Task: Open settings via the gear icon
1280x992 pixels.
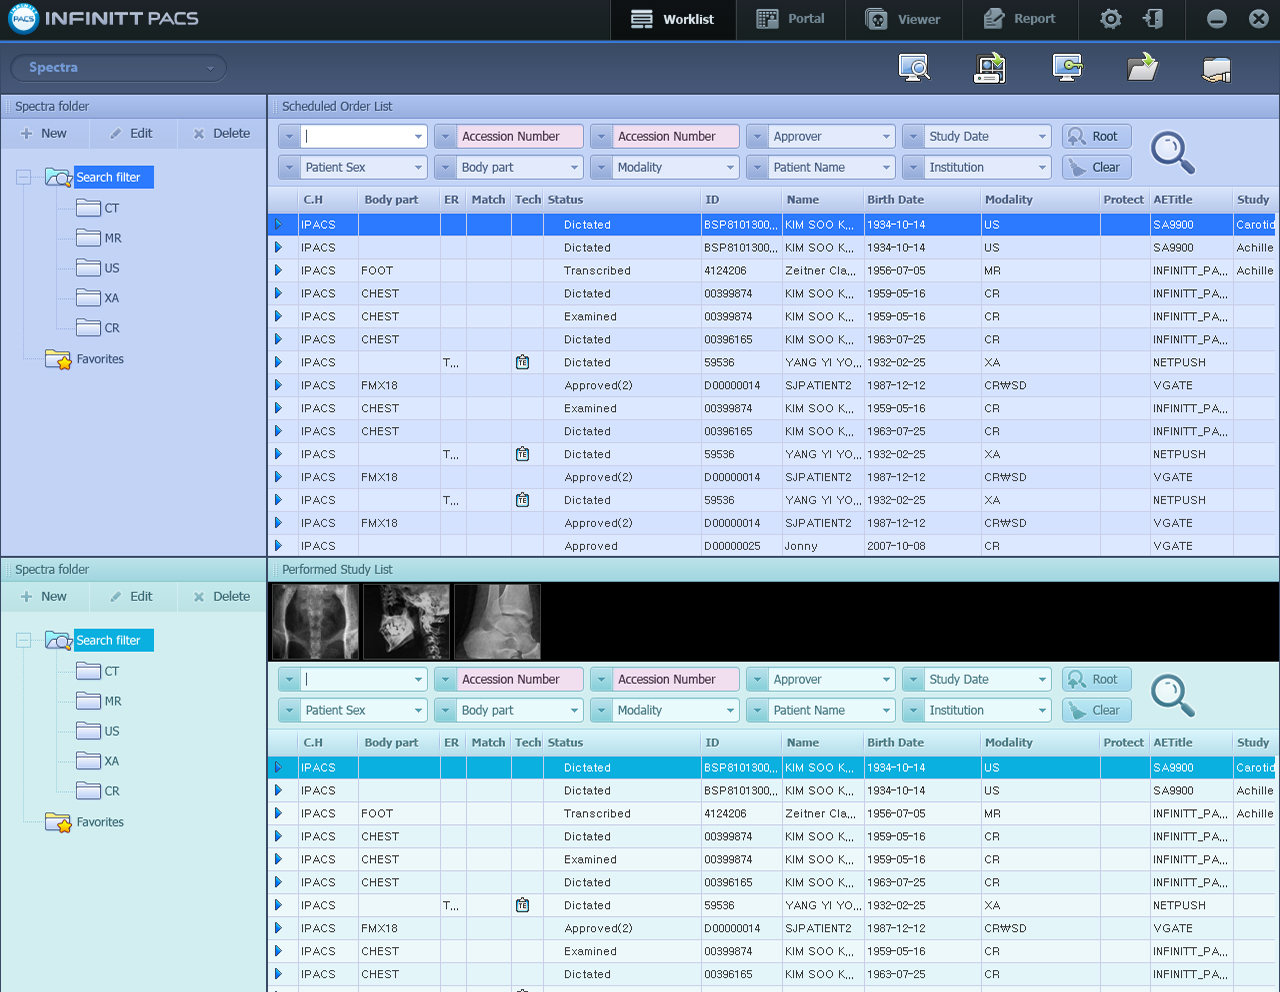Action: (x=1110, y=19)
